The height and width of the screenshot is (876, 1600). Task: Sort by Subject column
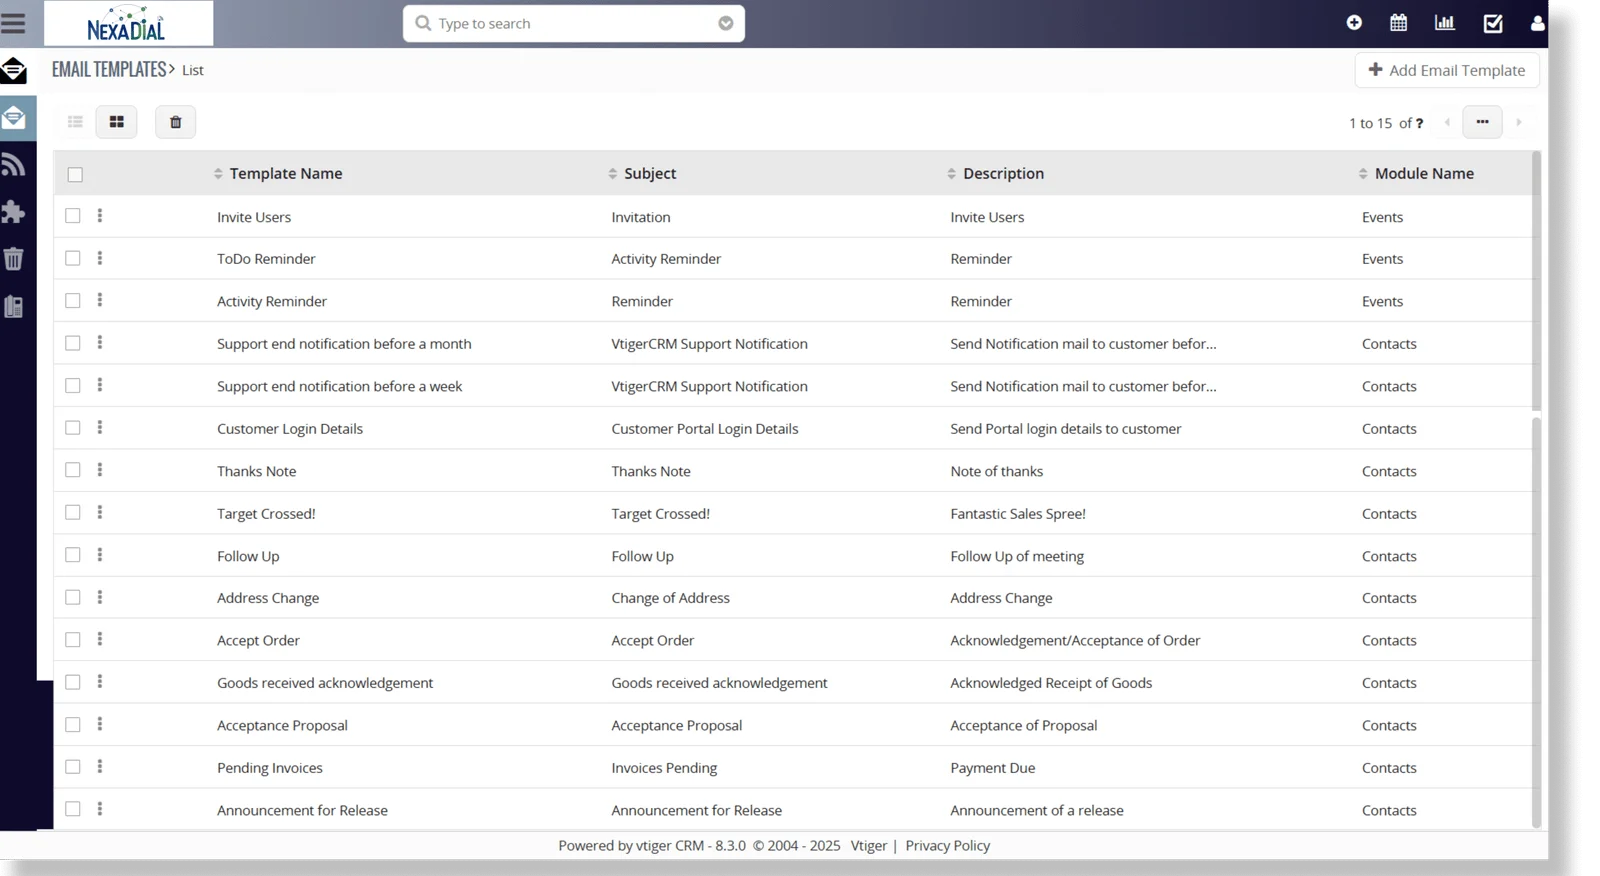tap(642, 173)
